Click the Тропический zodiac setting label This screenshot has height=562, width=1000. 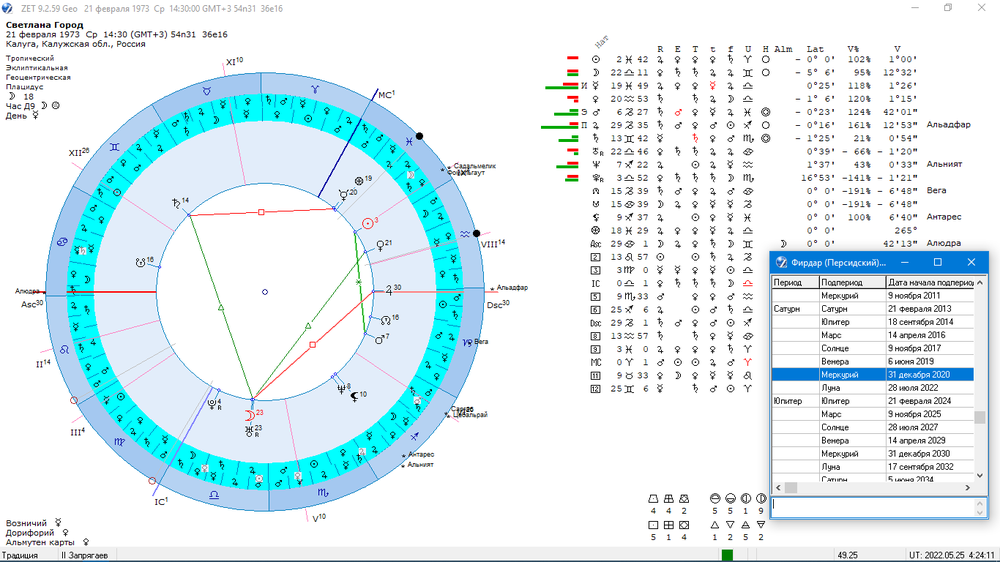(30, 58)
